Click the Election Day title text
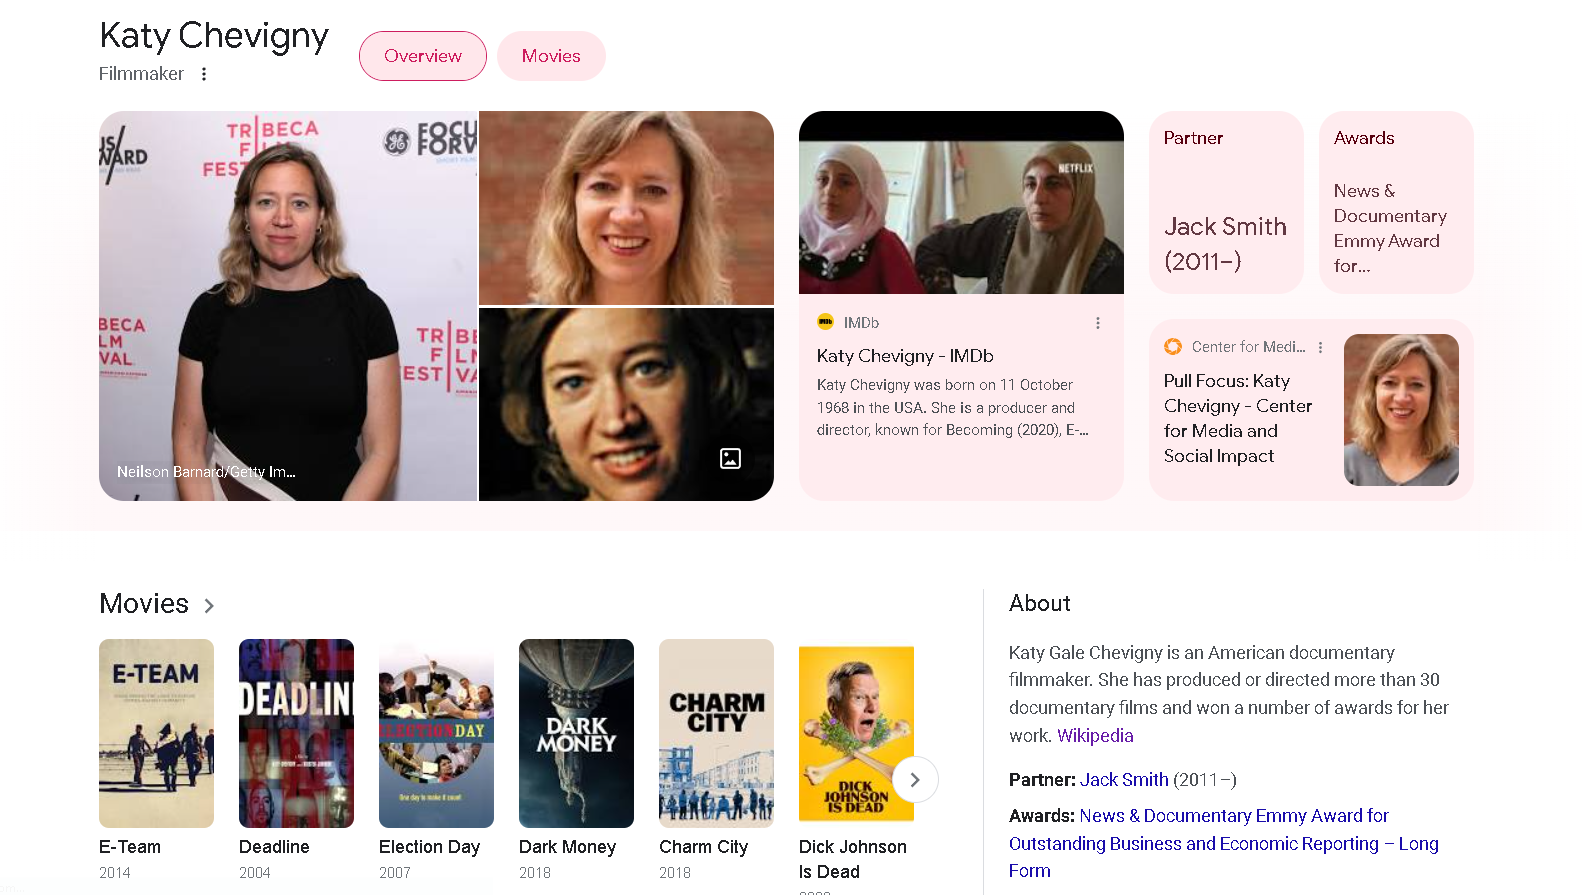The width and height of the screenshot is (1582, 895). click(x=429, y=847)
